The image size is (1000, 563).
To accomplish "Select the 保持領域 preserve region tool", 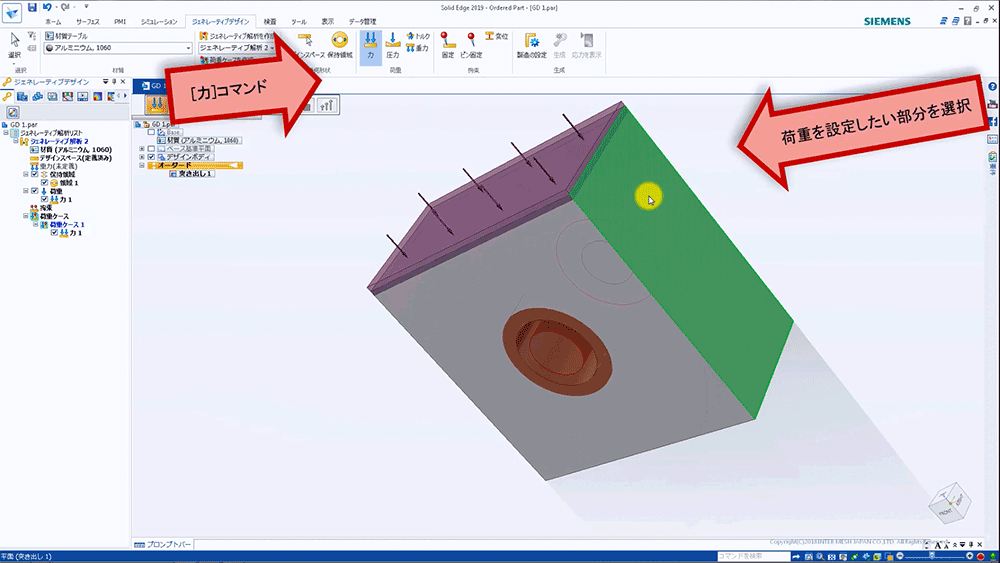I will click(x=340, y=47).
